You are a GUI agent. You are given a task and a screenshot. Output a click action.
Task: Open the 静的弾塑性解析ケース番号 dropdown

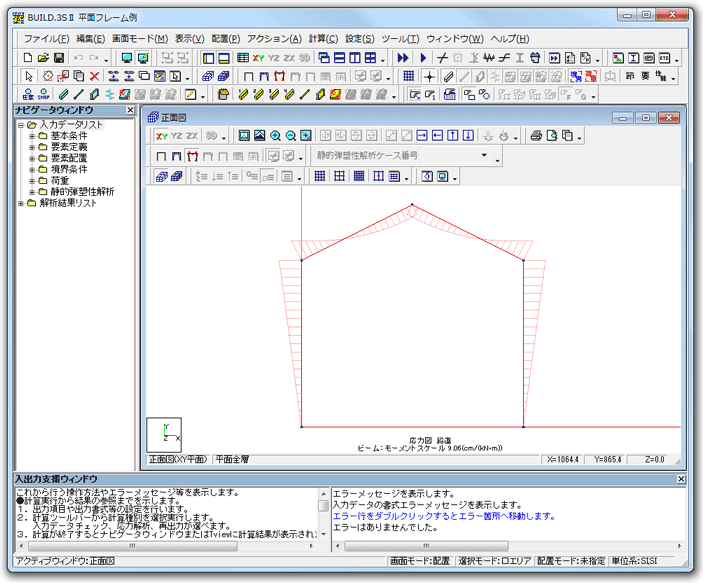(x=487, y=156)
